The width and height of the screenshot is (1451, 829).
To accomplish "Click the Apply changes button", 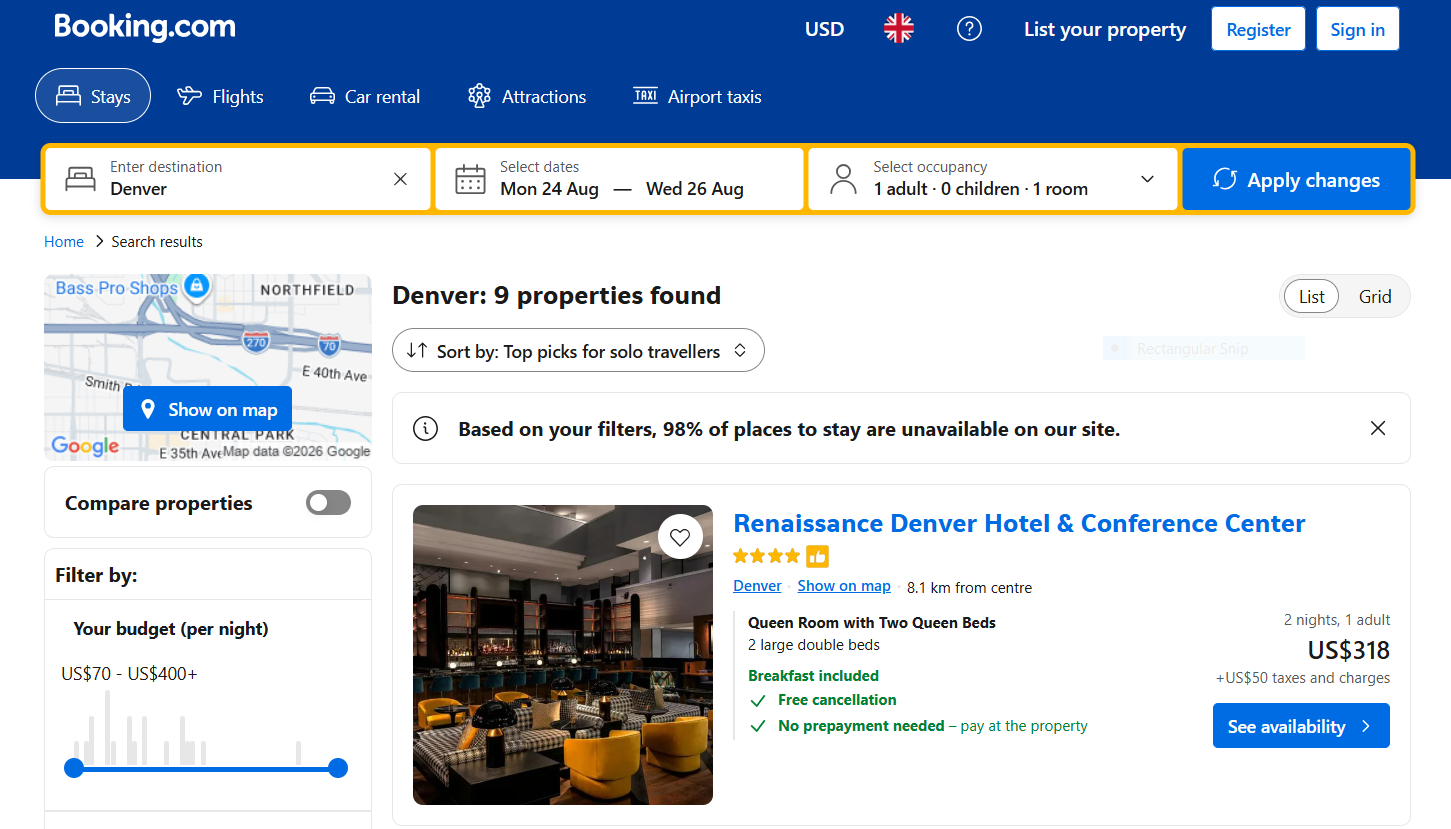I will 1296,179.
